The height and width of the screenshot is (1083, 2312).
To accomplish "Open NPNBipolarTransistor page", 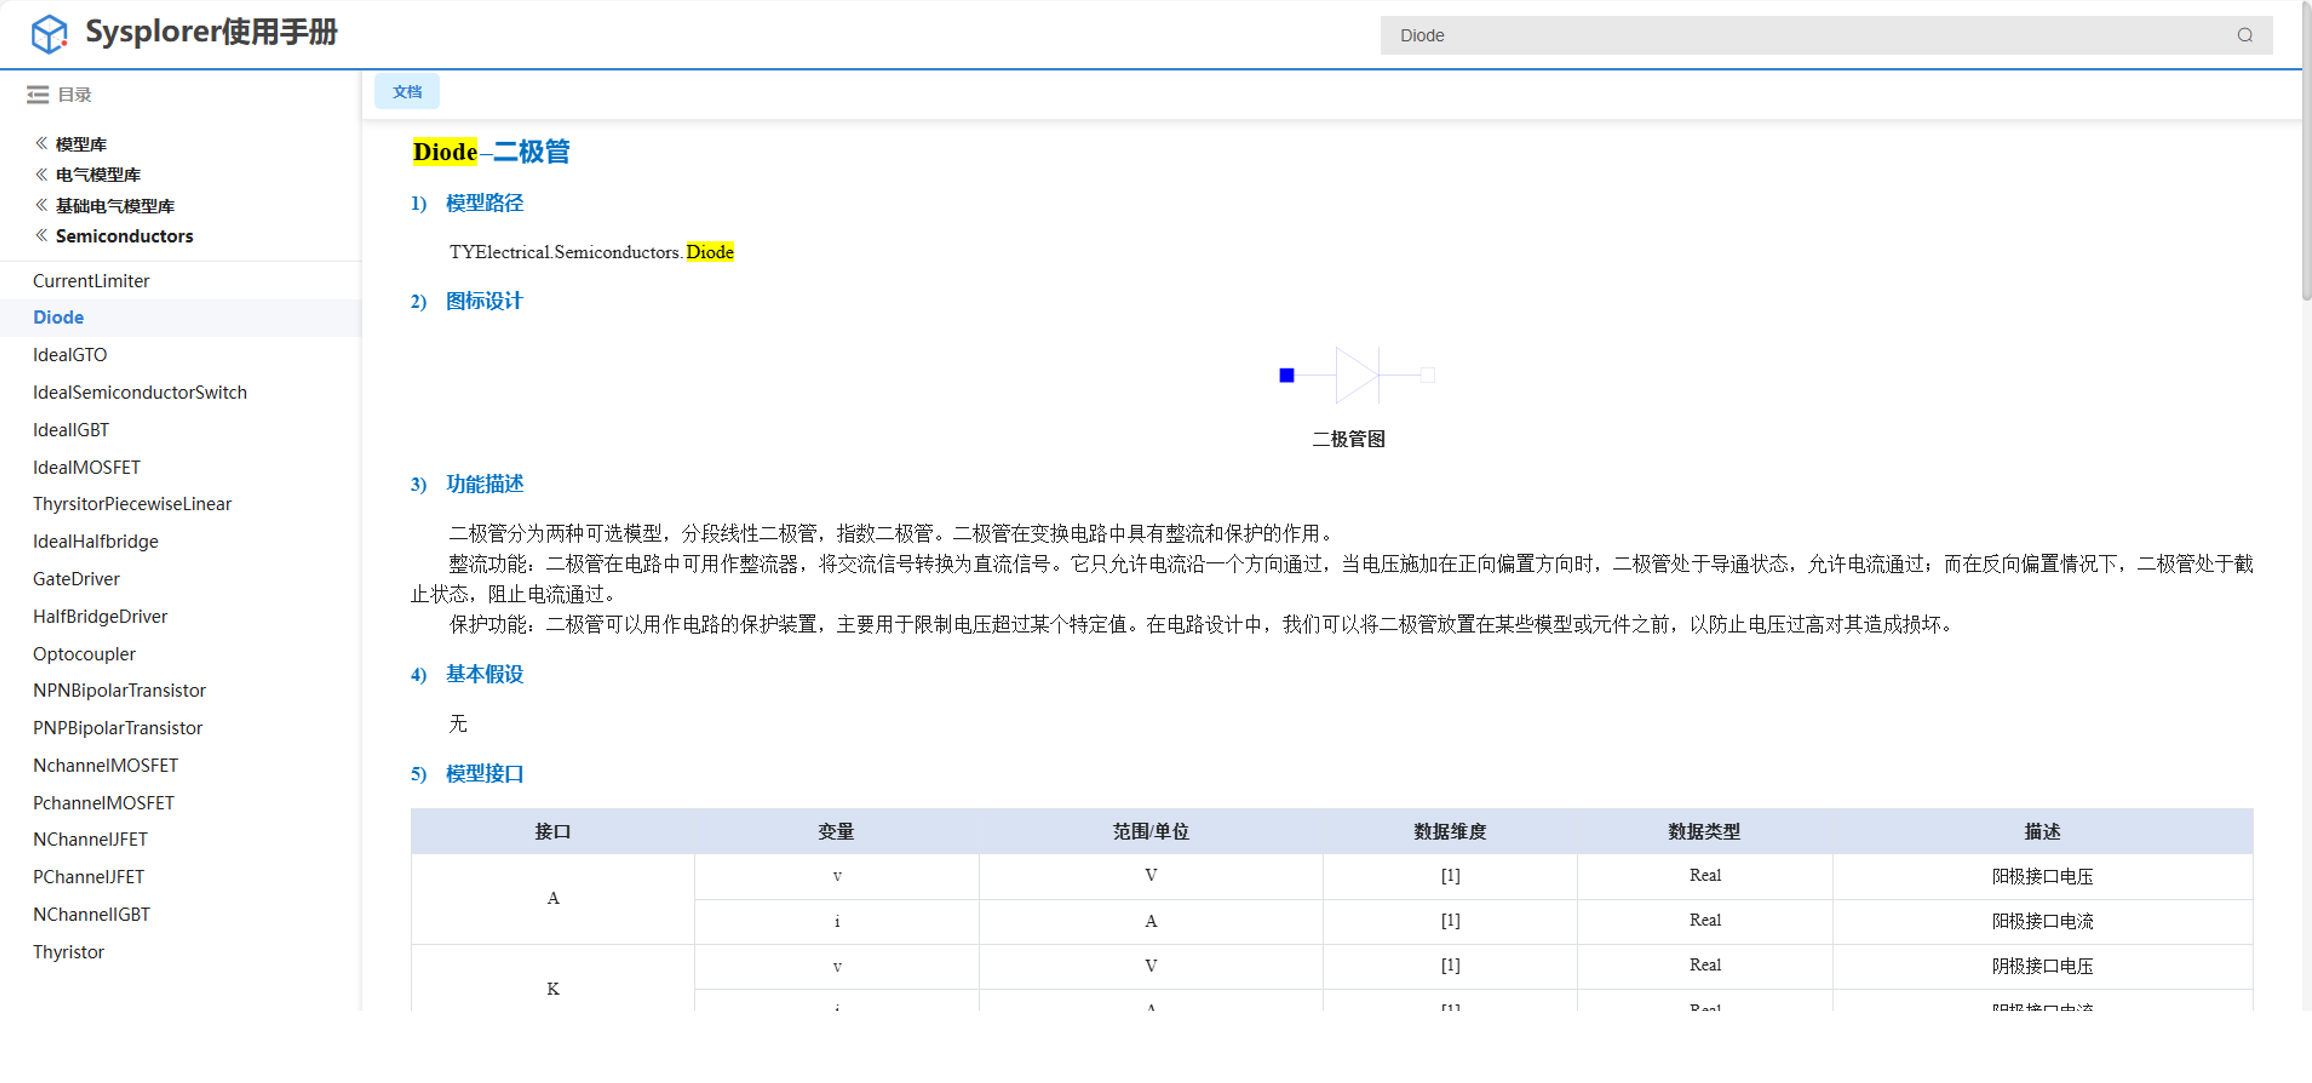I will (x=119, y=691).
